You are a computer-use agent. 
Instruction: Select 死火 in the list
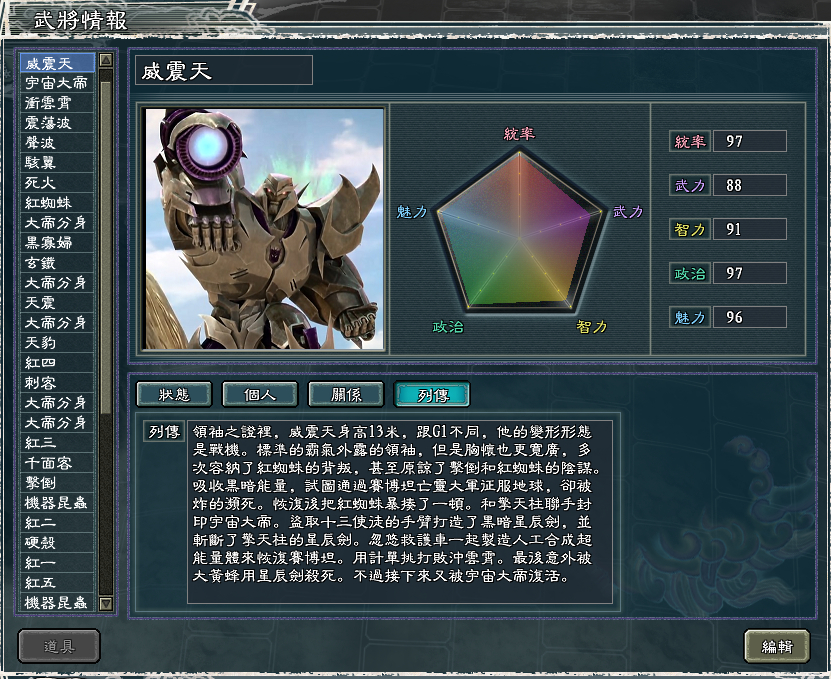click(57, 183)
